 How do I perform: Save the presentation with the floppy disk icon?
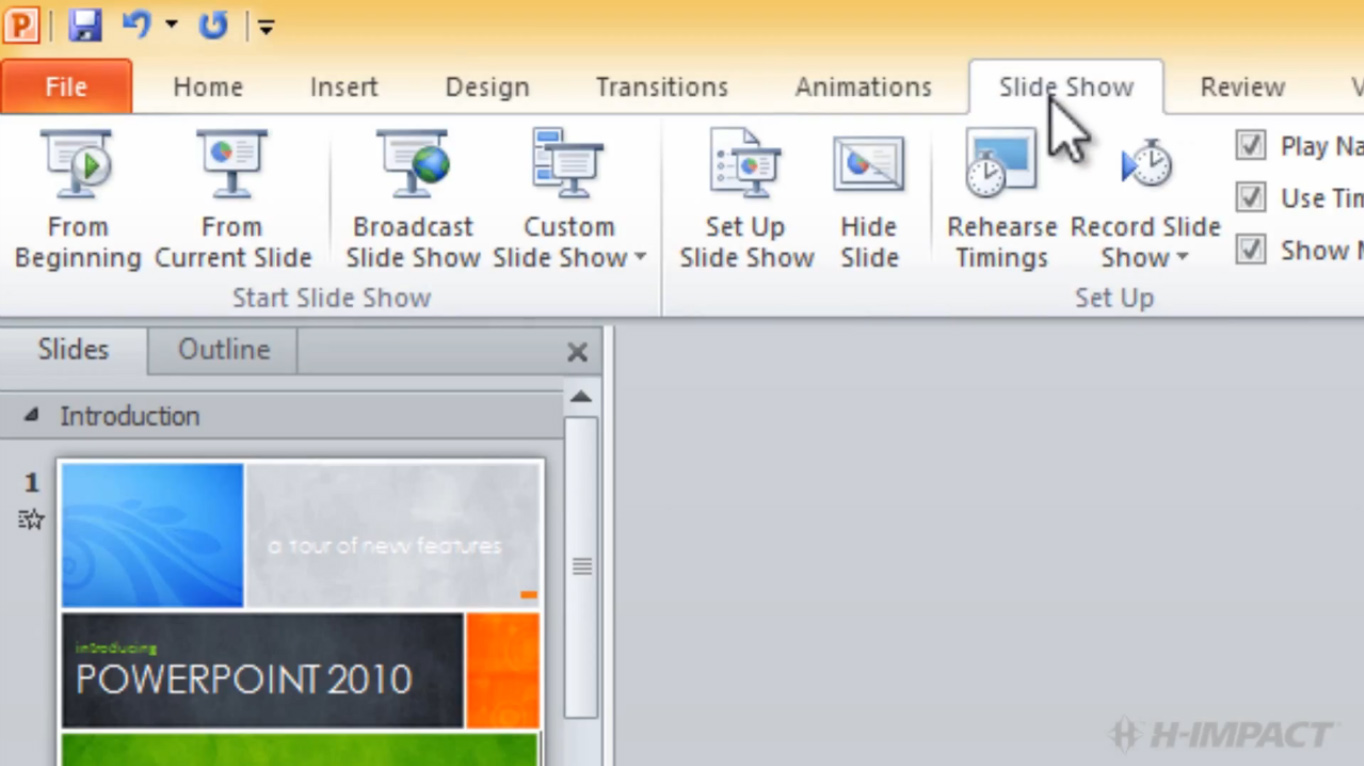pyautogui.click(x=85, y=25)
